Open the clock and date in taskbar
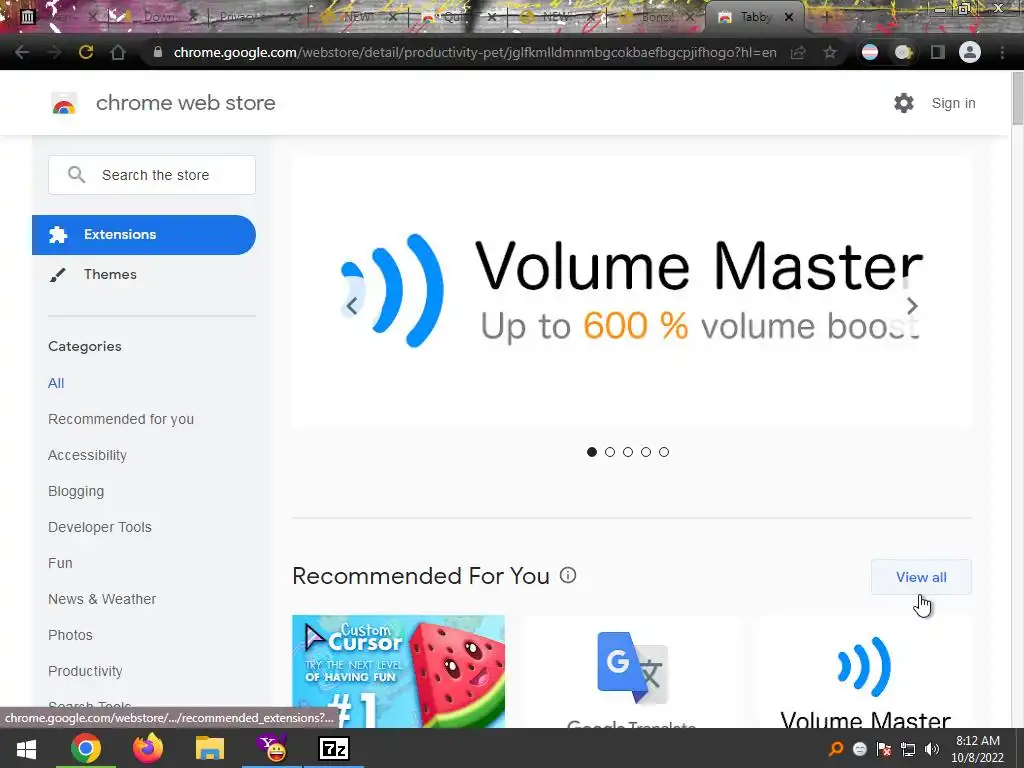1024x768 pixels. [978, 749]
